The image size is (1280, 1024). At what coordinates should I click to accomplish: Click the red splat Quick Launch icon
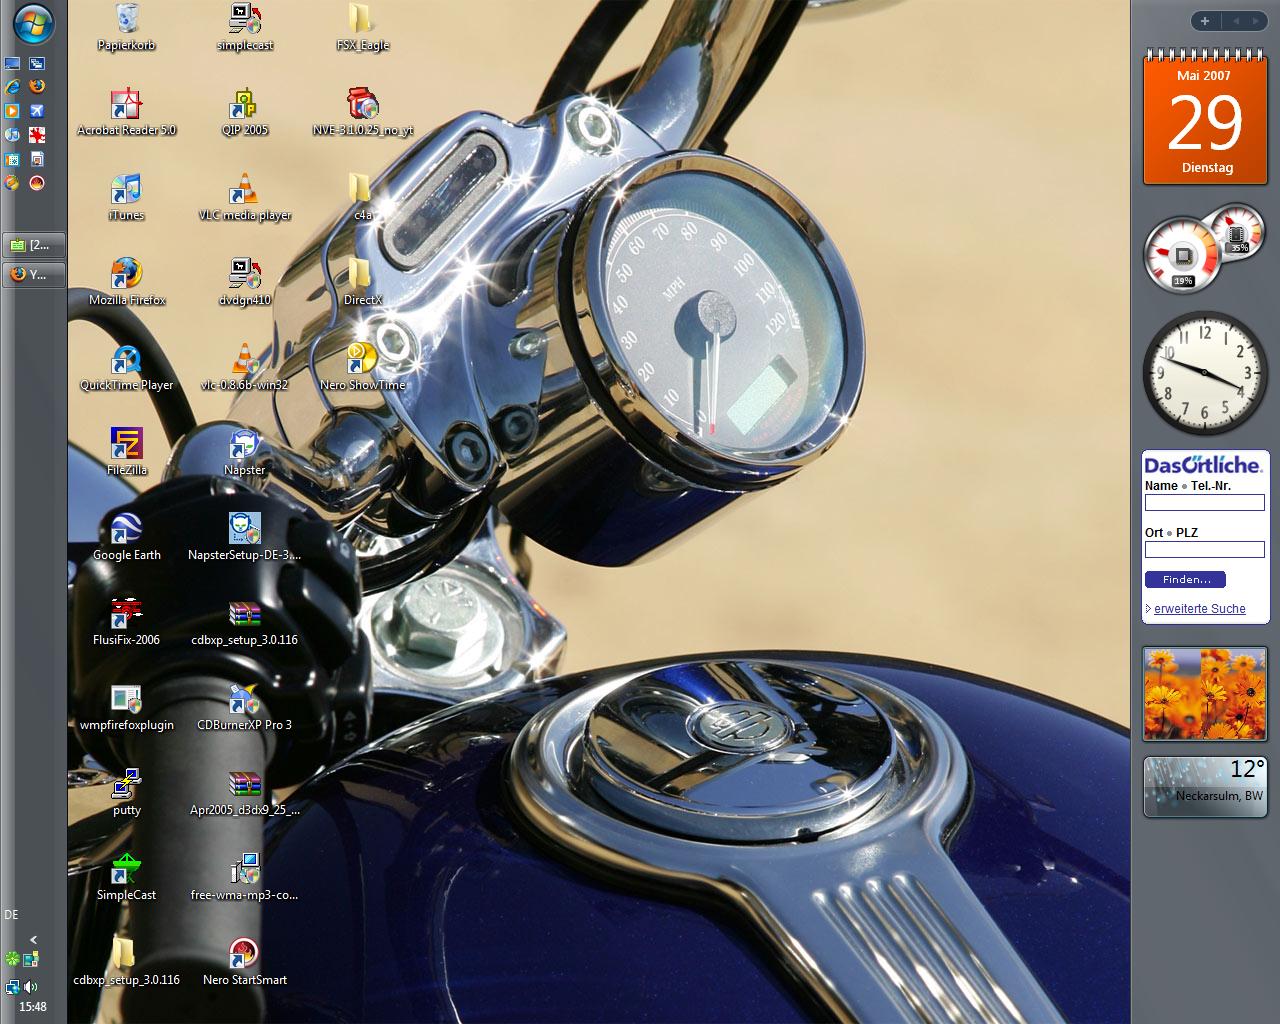(37, 135)
